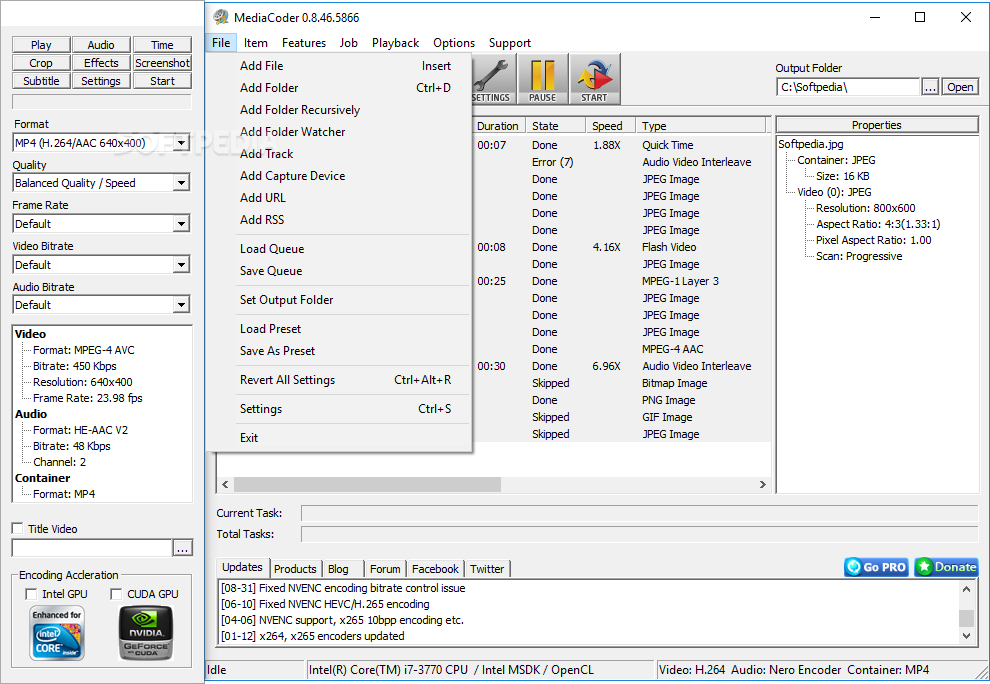Click the Start toolbar icon

point(594,79)
